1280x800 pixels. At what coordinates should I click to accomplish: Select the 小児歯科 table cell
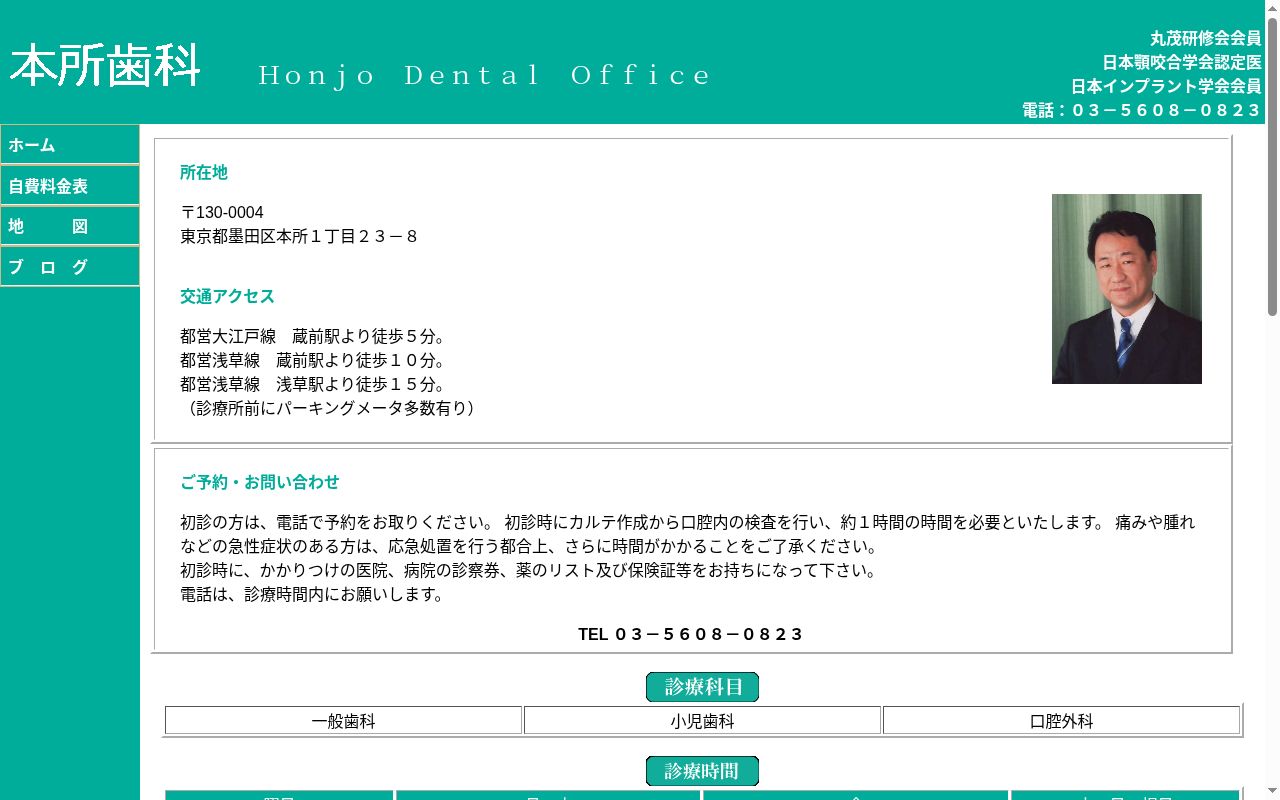702,721
